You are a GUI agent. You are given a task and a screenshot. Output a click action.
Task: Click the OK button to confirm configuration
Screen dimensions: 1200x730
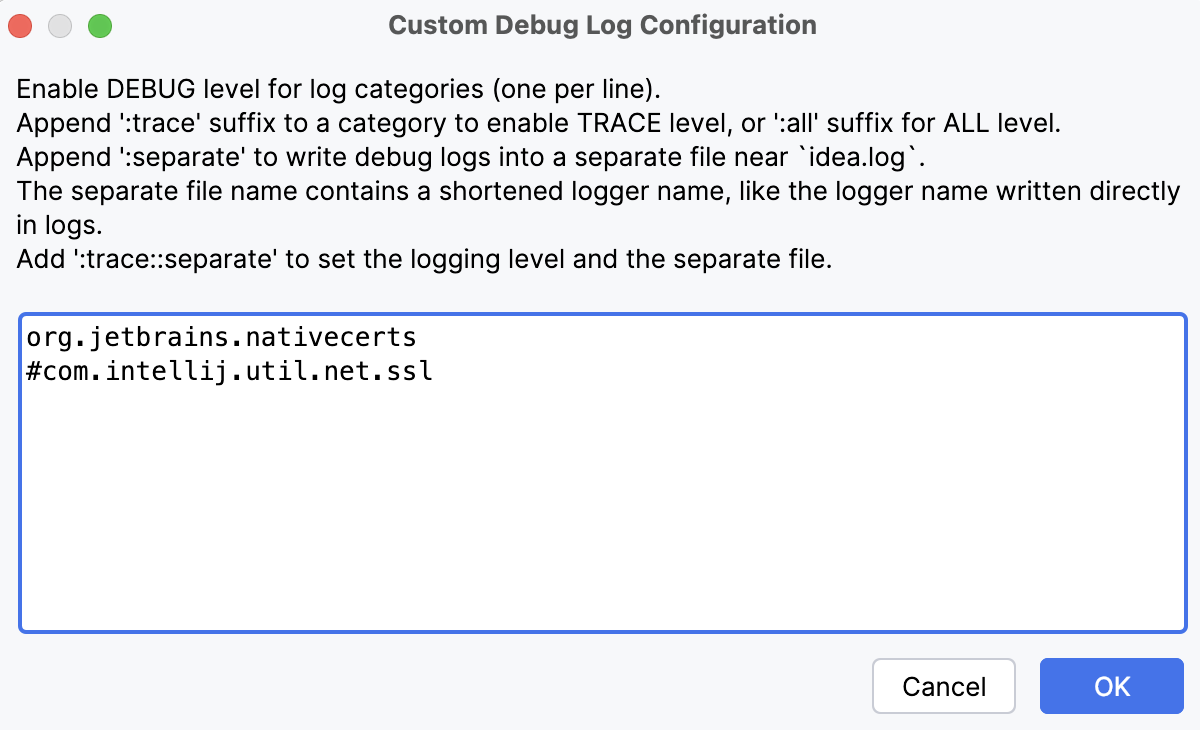pos(1111,686)
